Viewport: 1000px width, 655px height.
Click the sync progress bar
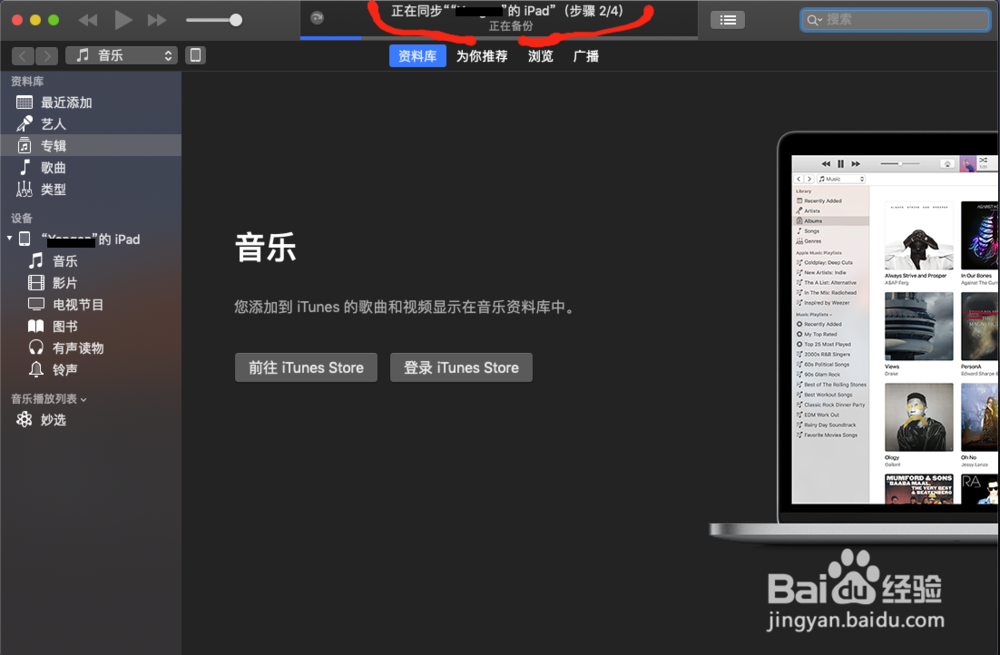[x=499, y=38]
